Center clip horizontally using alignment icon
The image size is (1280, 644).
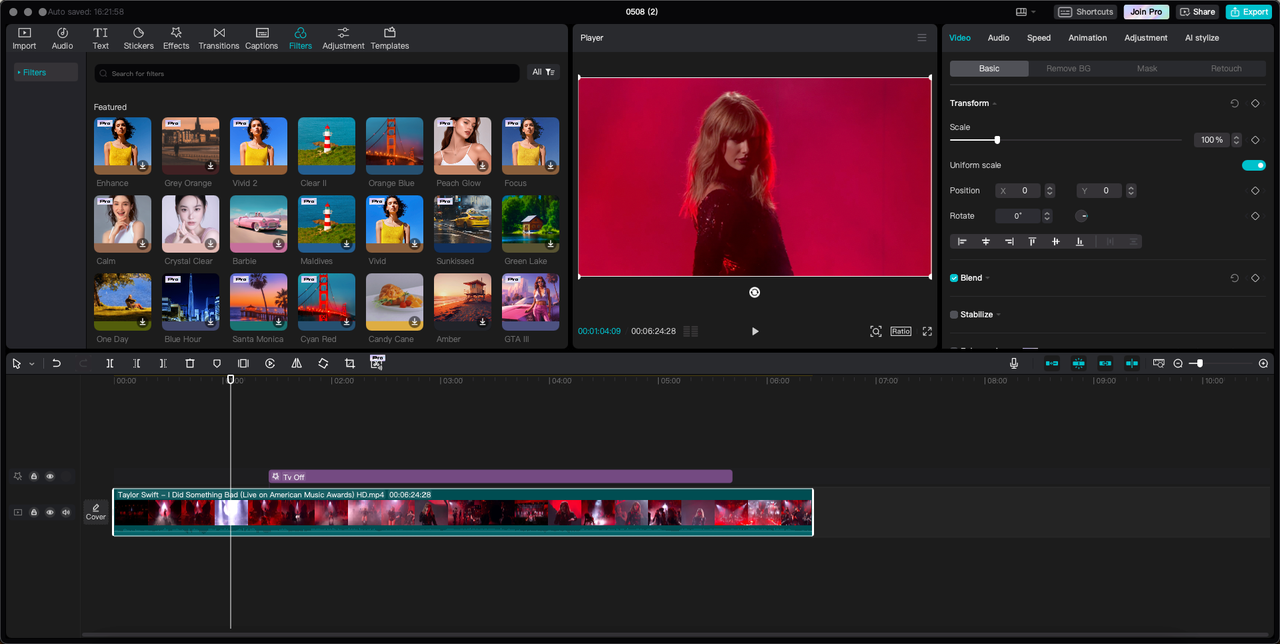point(986,241)
